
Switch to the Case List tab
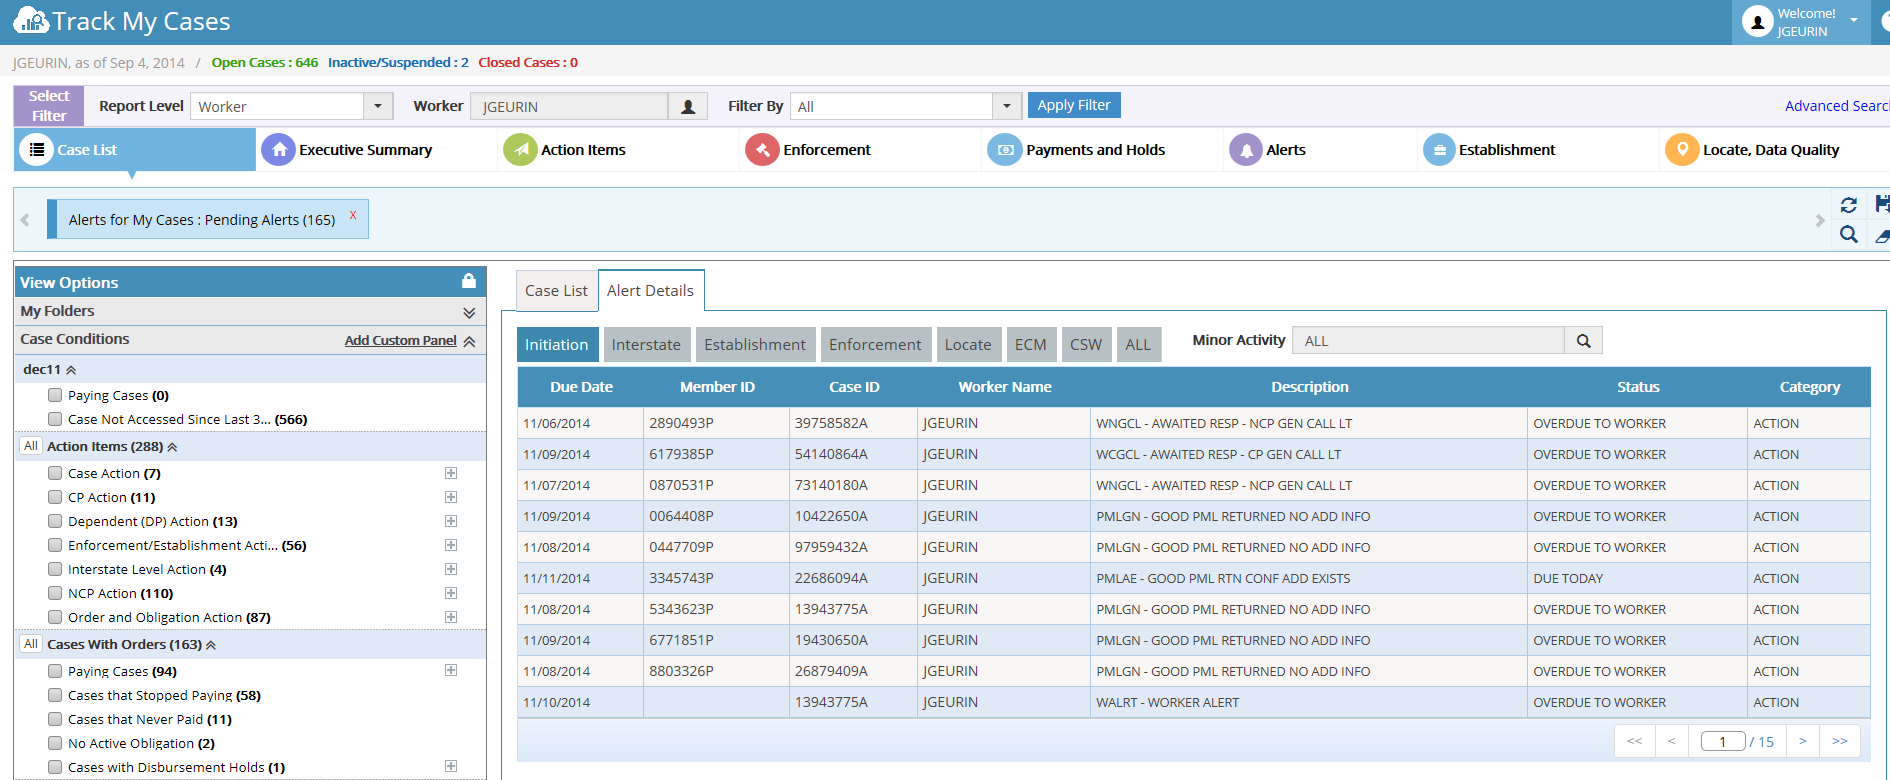tap(556, 290)
